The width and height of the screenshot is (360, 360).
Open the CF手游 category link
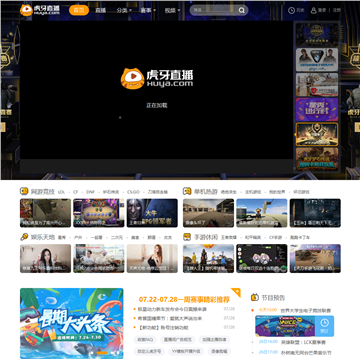click(275, 238)
